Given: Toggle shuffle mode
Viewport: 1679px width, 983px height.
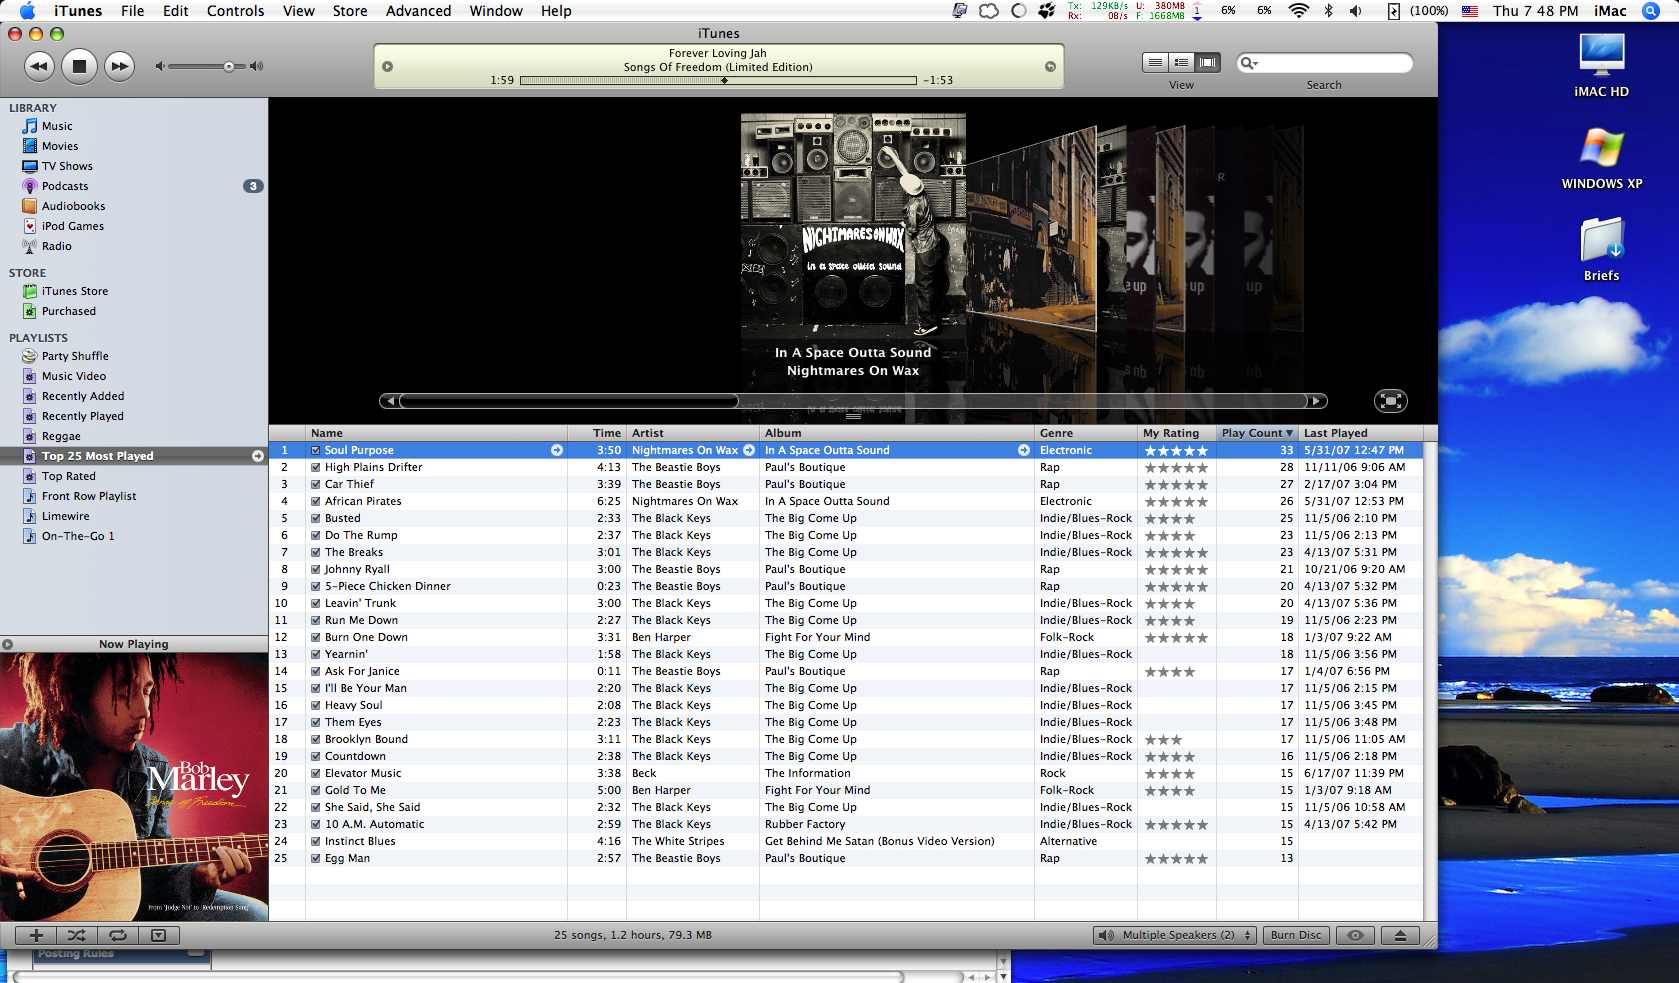Looking at the screenshot, I should pos(76,936).
